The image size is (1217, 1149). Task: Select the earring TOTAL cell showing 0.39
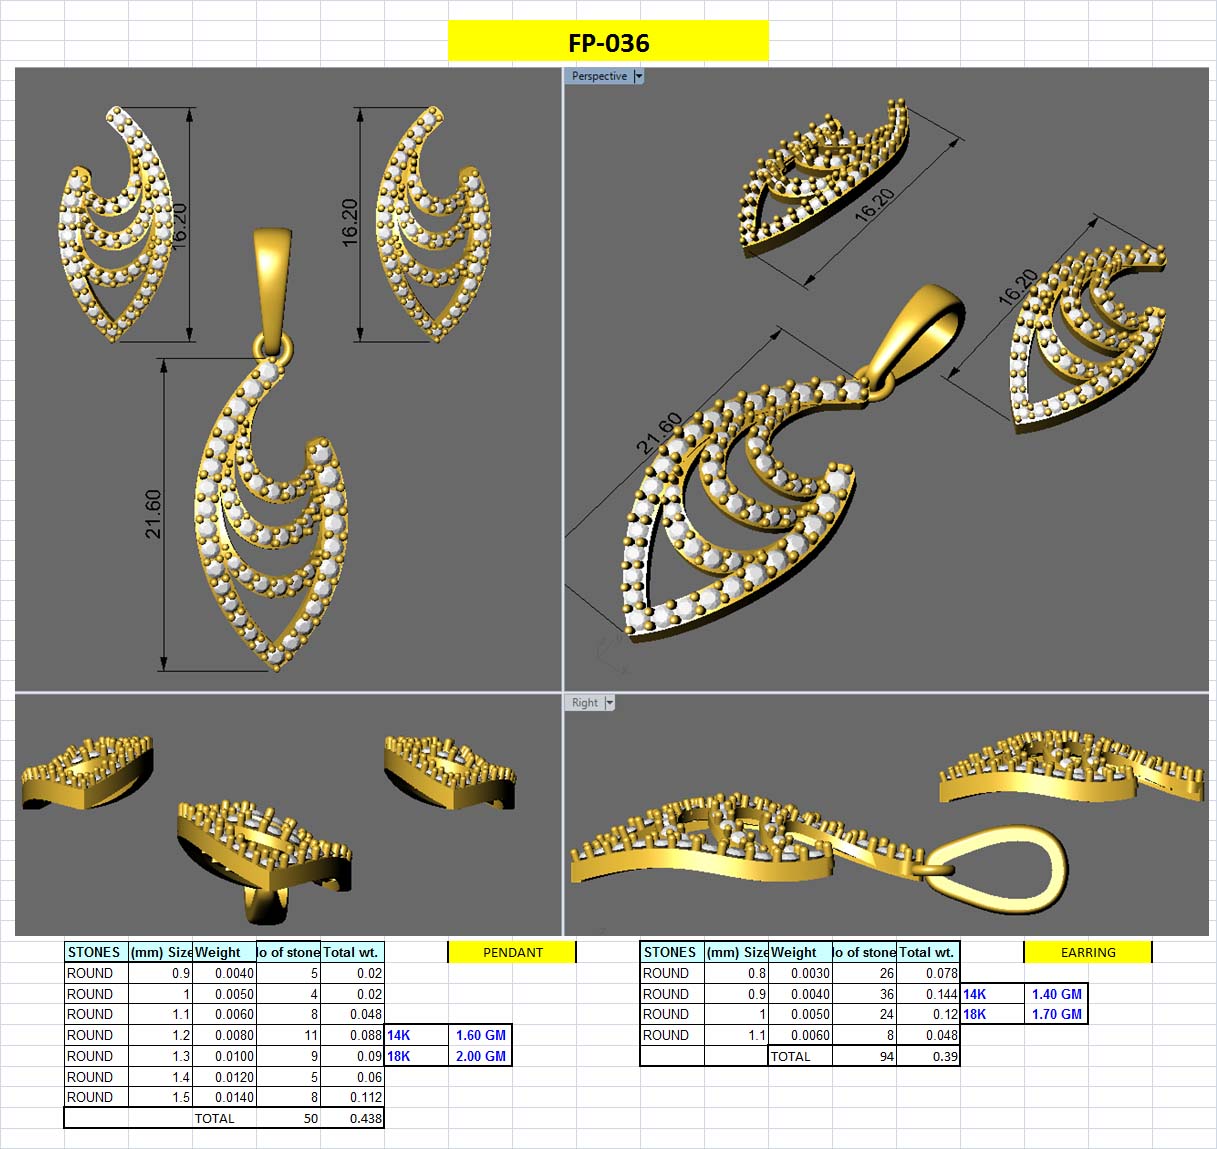(927, 1056)
